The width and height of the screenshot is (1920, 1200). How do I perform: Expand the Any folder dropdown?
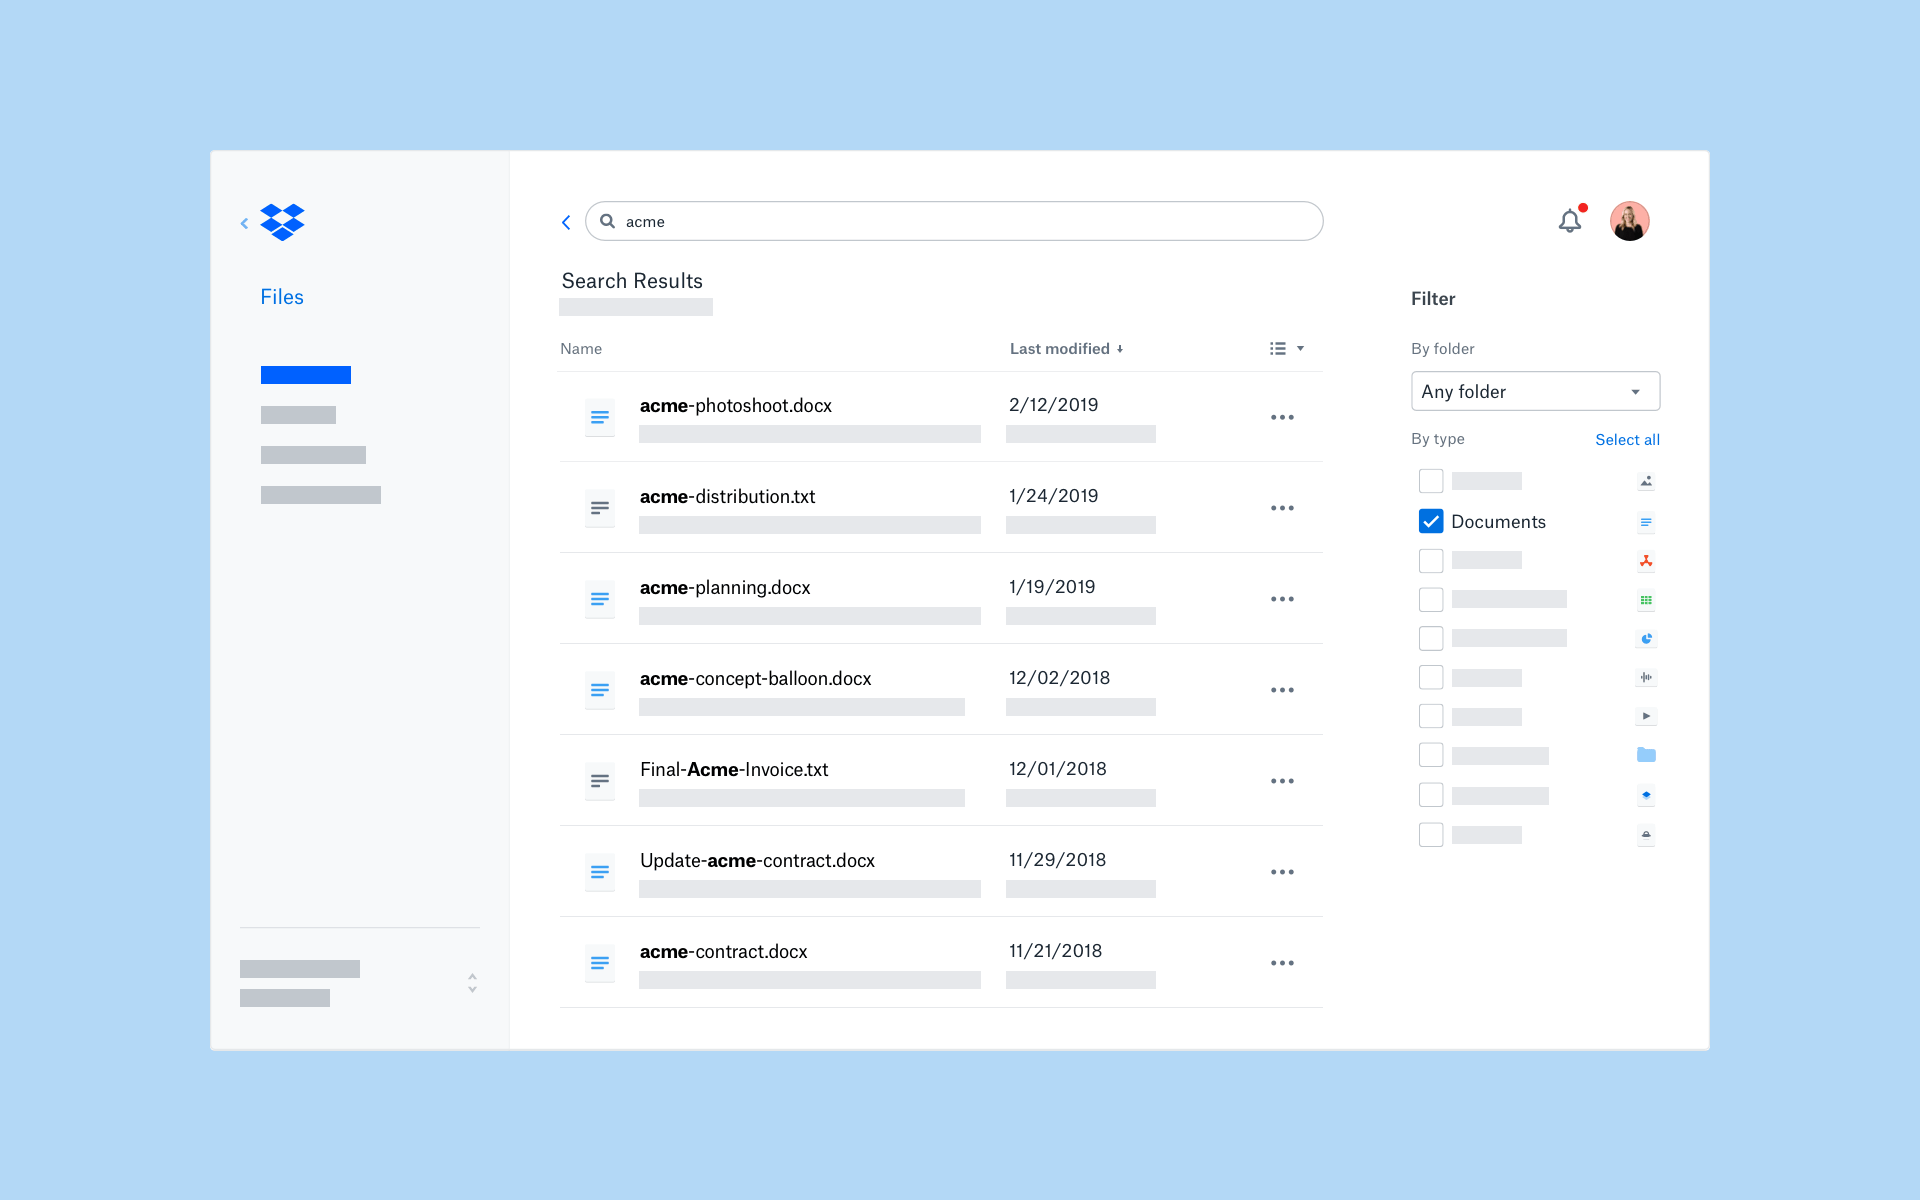pyautogui.click(x=1534, y=391)
